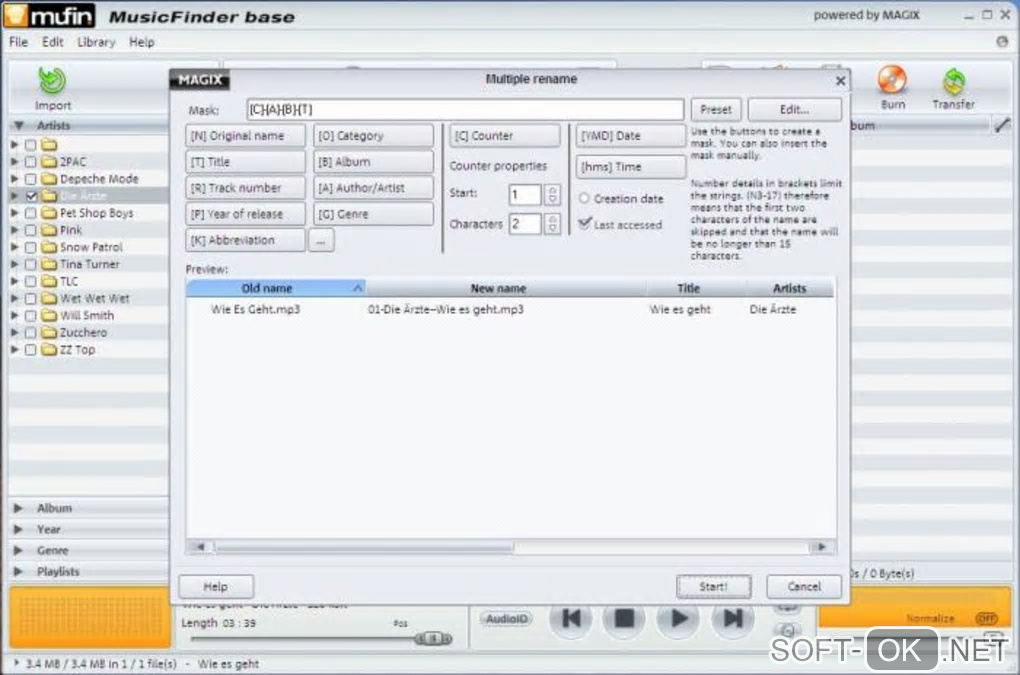The width and height of the screenshot is (1020, 675).
Task: Open the Burn disc icon
Action: (x=892, y=80)
